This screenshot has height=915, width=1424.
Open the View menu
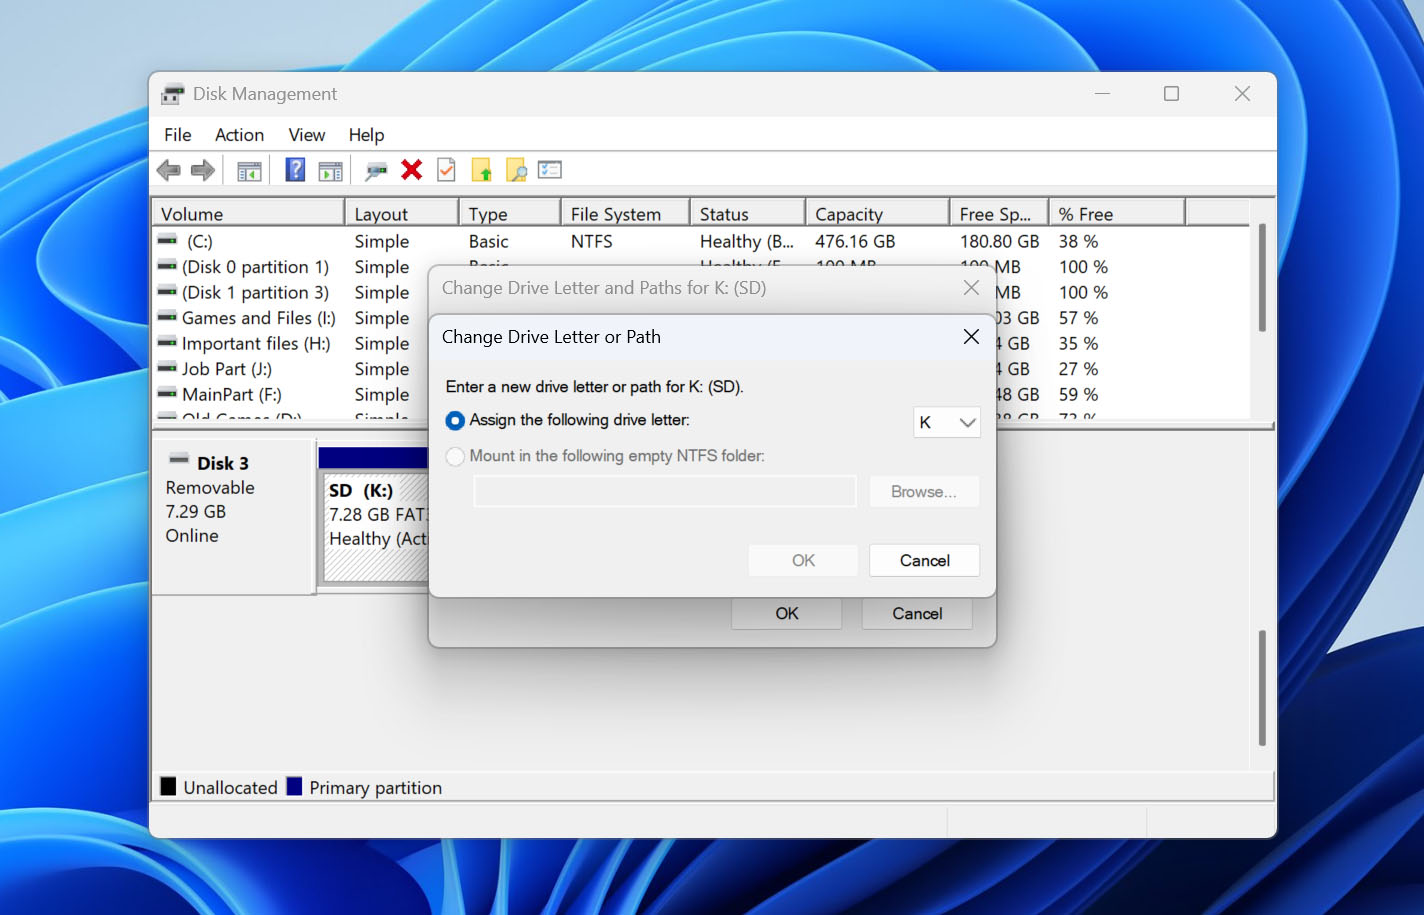307,135
